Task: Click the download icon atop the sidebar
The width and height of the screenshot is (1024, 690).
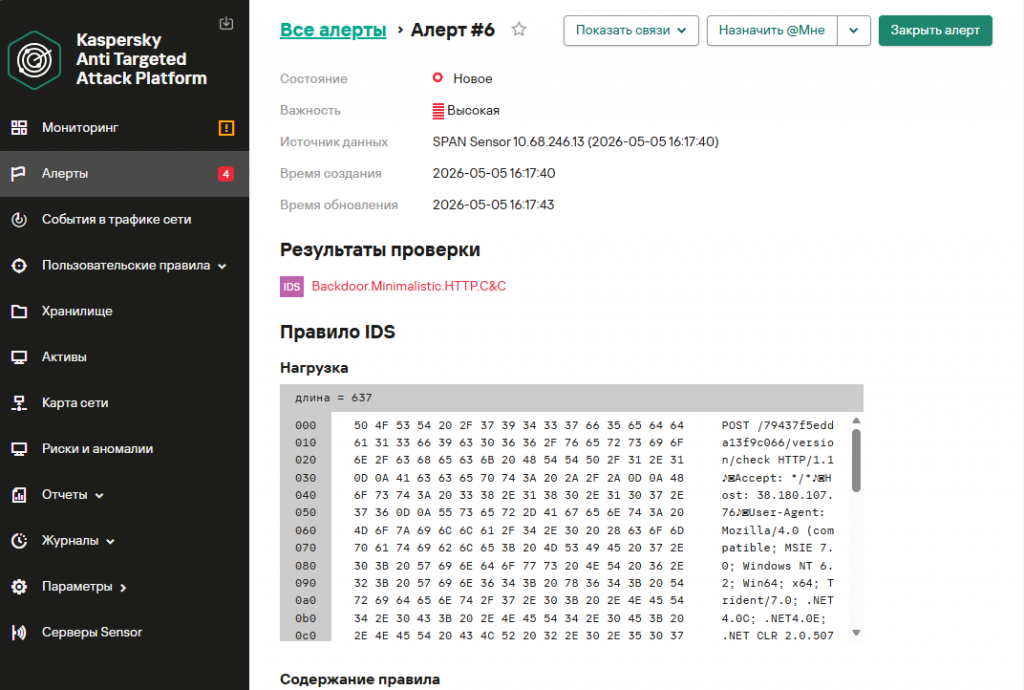Action: pos(226,24)
